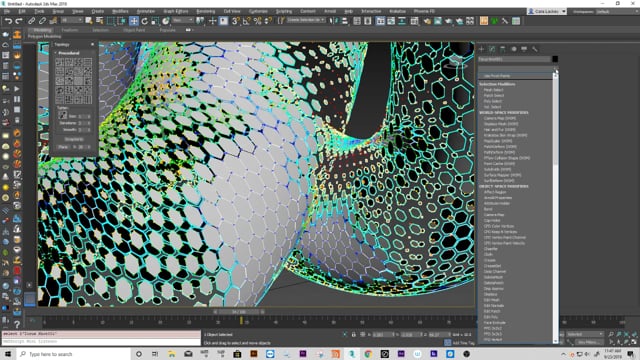Toggle Spinner Snap button

[x=268, y=21]
